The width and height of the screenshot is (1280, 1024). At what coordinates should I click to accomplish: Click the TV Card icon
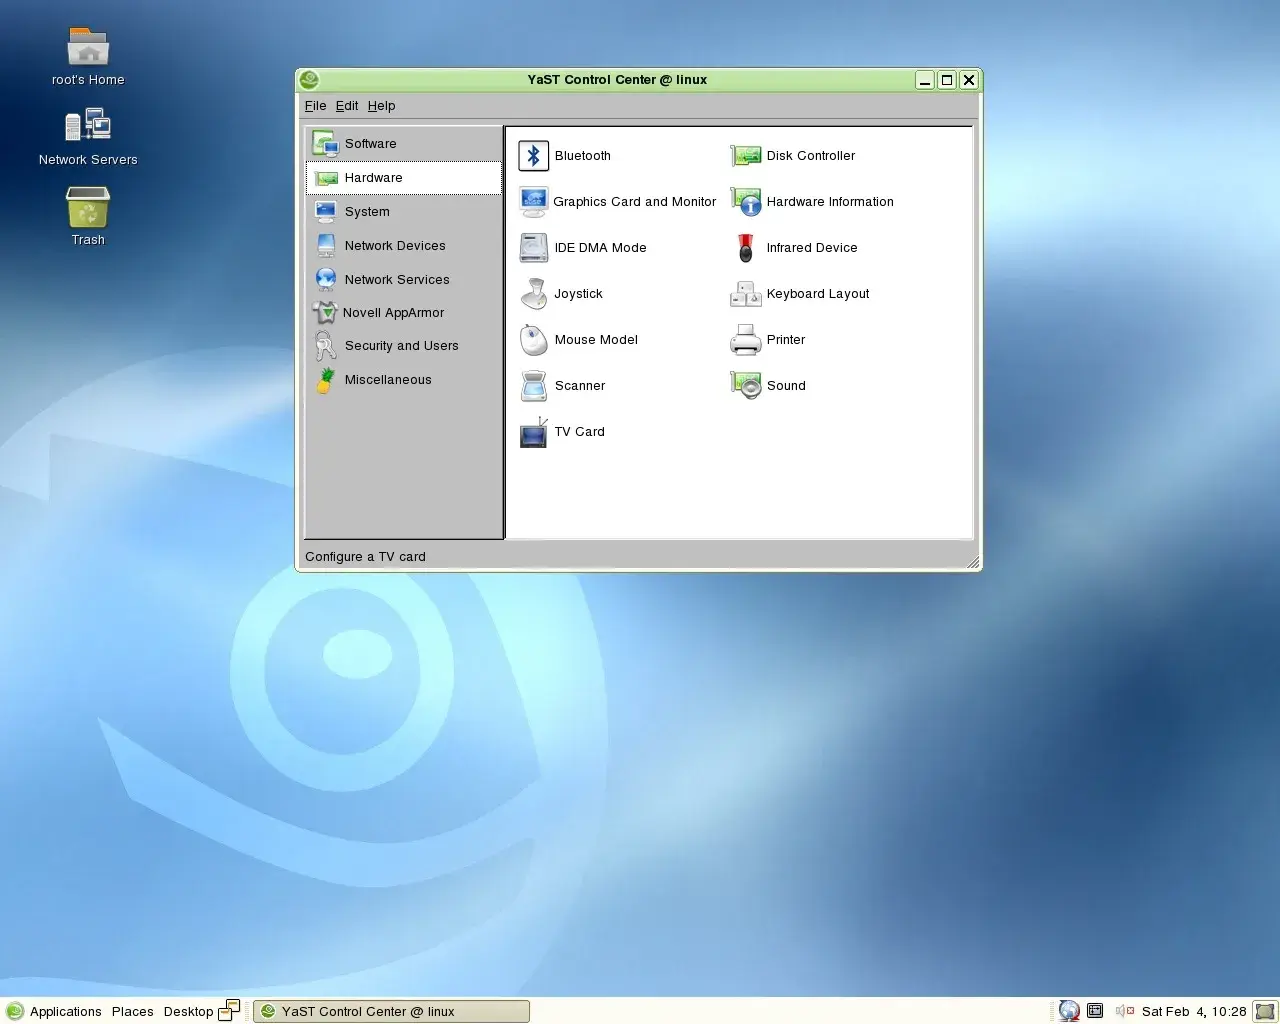534,432
